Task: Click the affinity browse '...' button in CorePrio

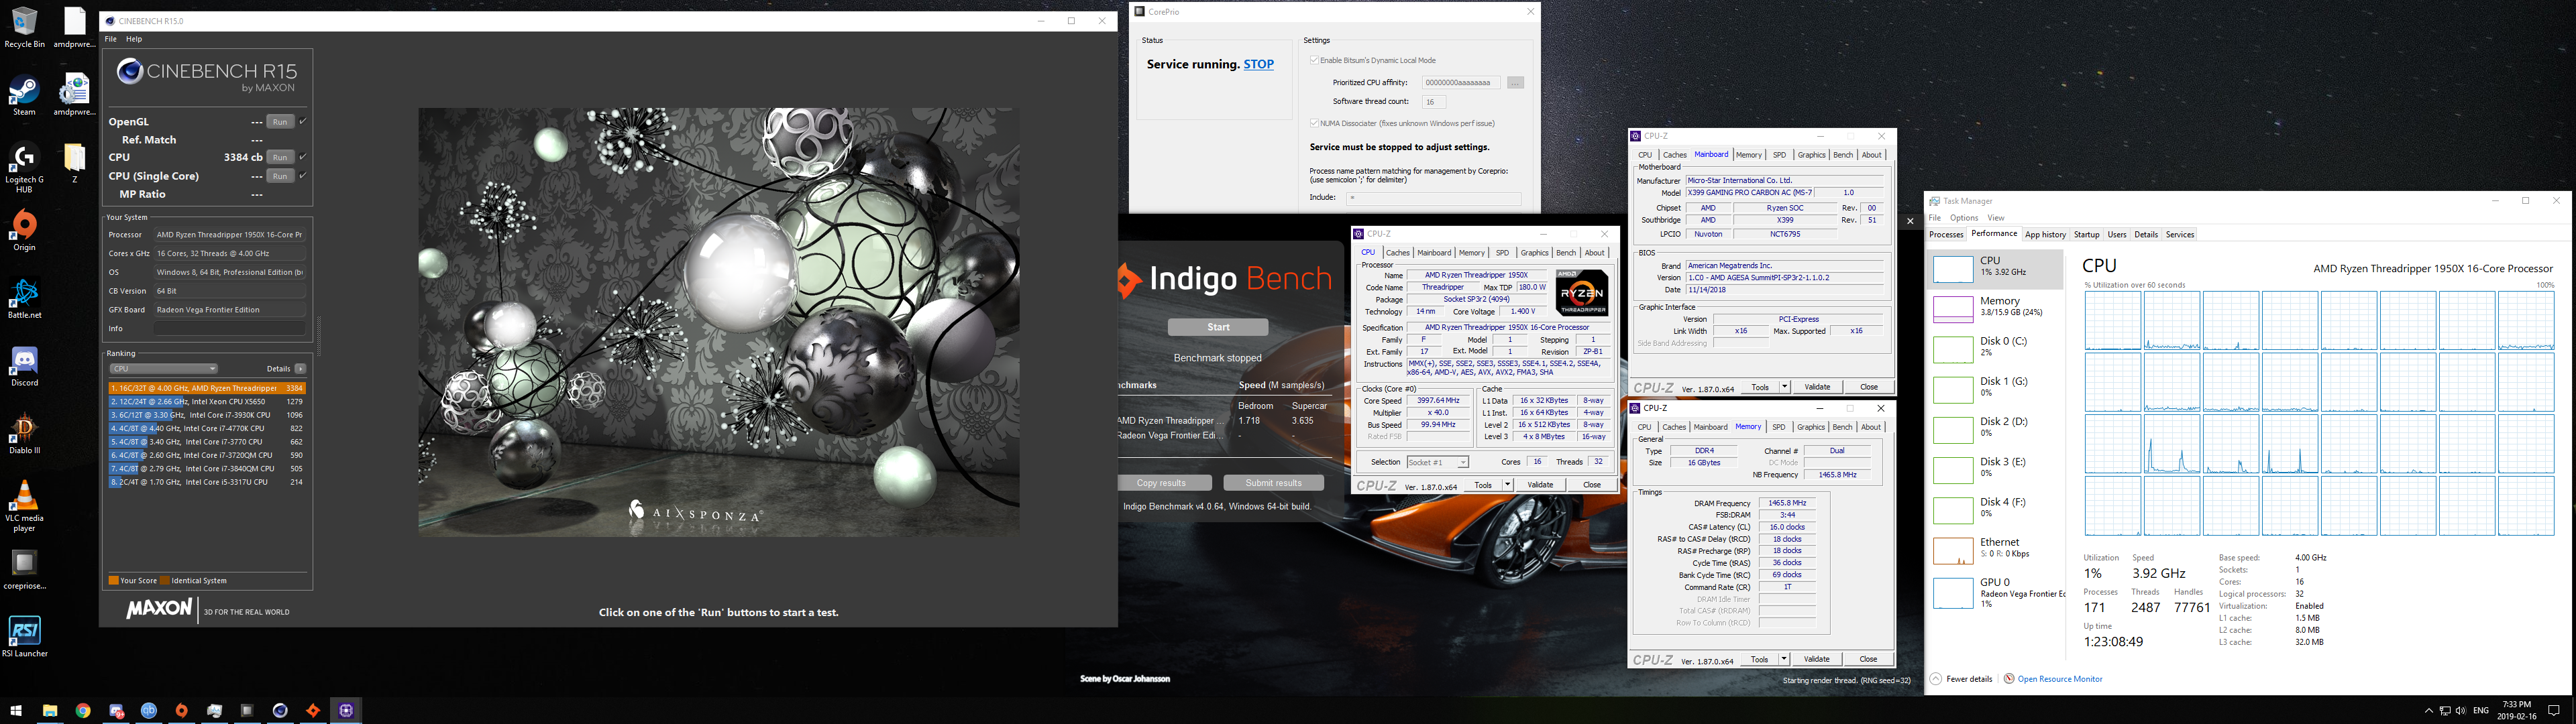Action: point(1515,83)
